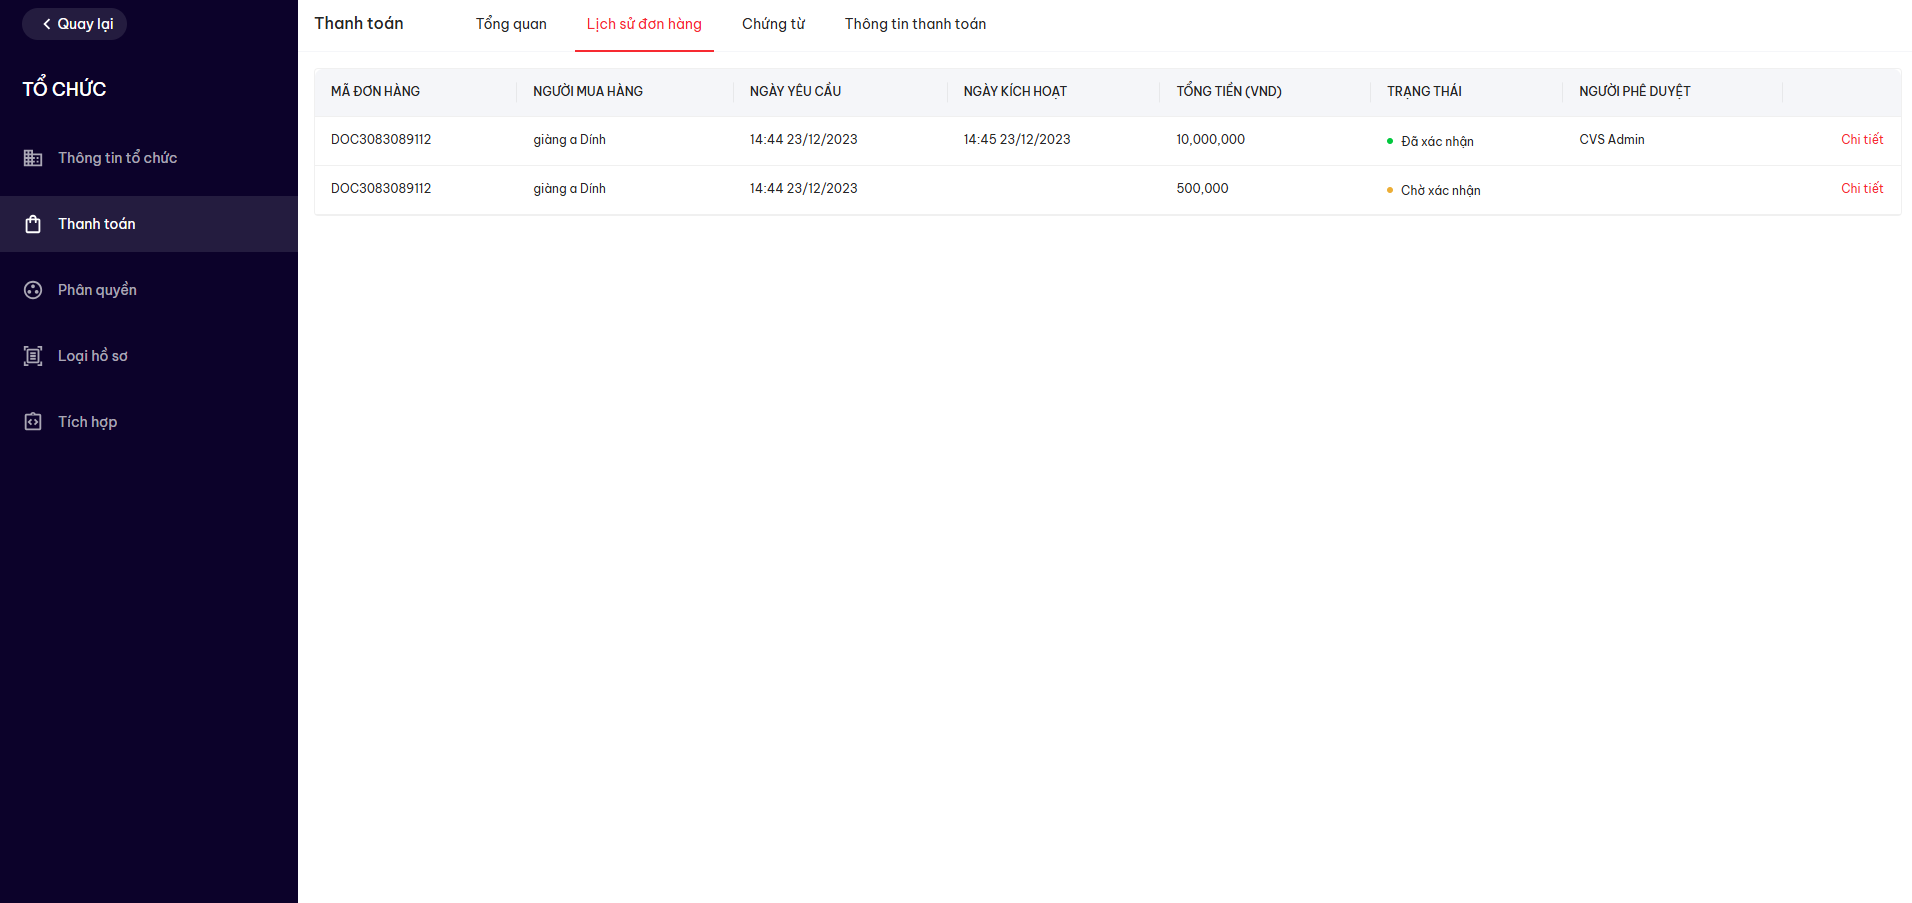1912x903 pixels.
Task: Click the 500,000 amount cell
Action: click(1202, 188)
